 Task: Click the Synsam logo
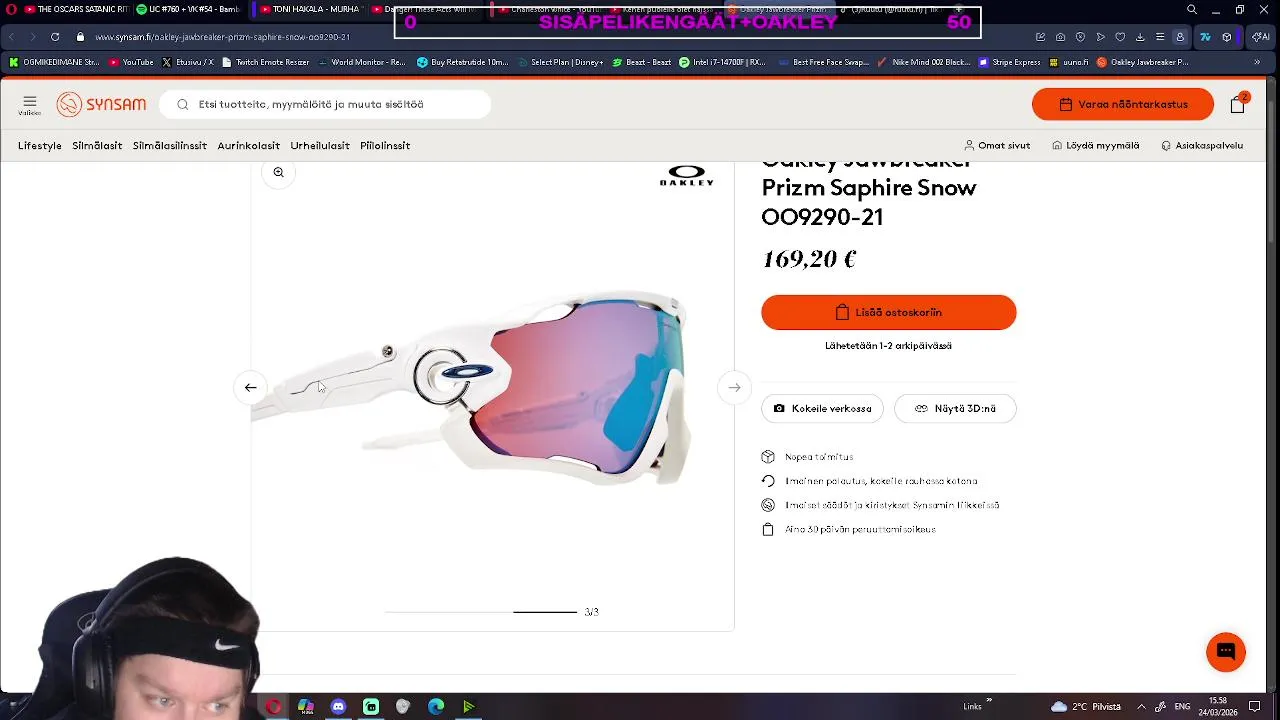[x=101, y=104]
